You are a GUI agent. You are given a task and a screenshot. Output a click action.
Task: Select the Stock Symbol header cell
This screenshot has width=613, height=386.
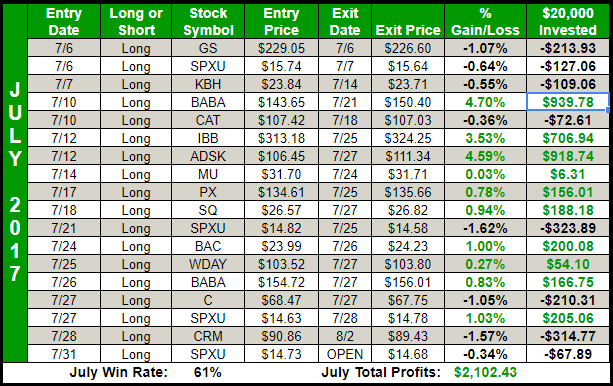tap(208, 22)
